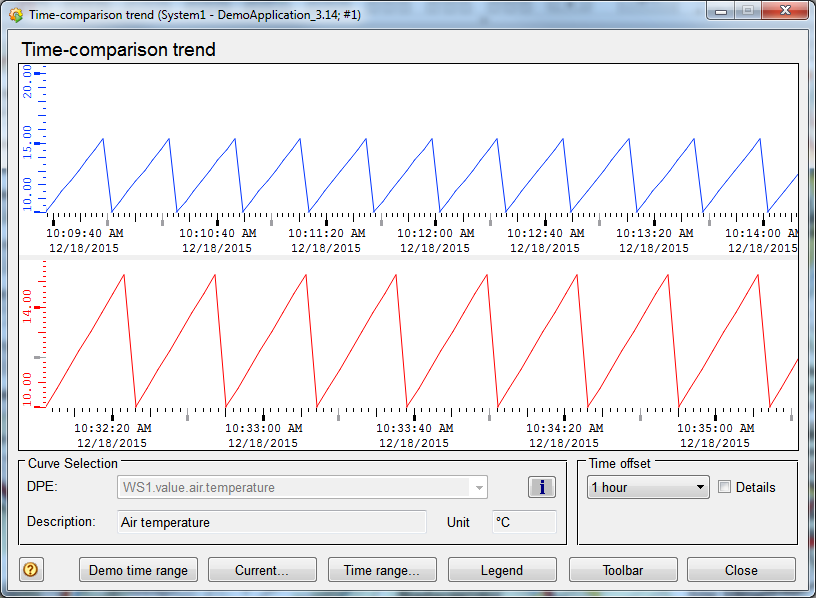This screenshot has height=598, width=816.
Task: Enable the Details checkbox
Action: pyautogui.click(x=726, y=488)
